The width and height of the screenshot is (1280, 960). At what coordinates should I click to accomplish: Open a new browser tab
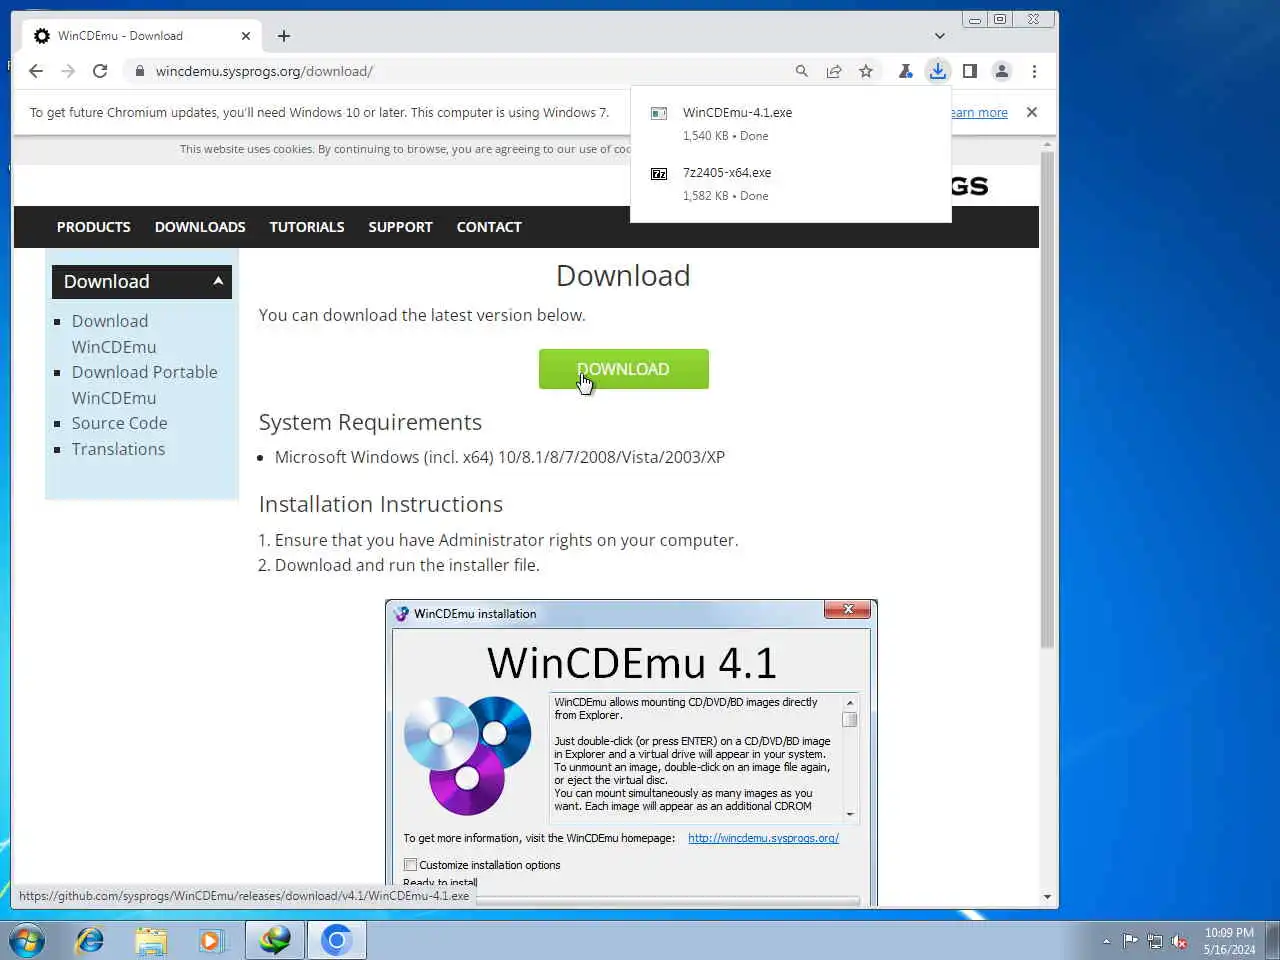point(284,36)
